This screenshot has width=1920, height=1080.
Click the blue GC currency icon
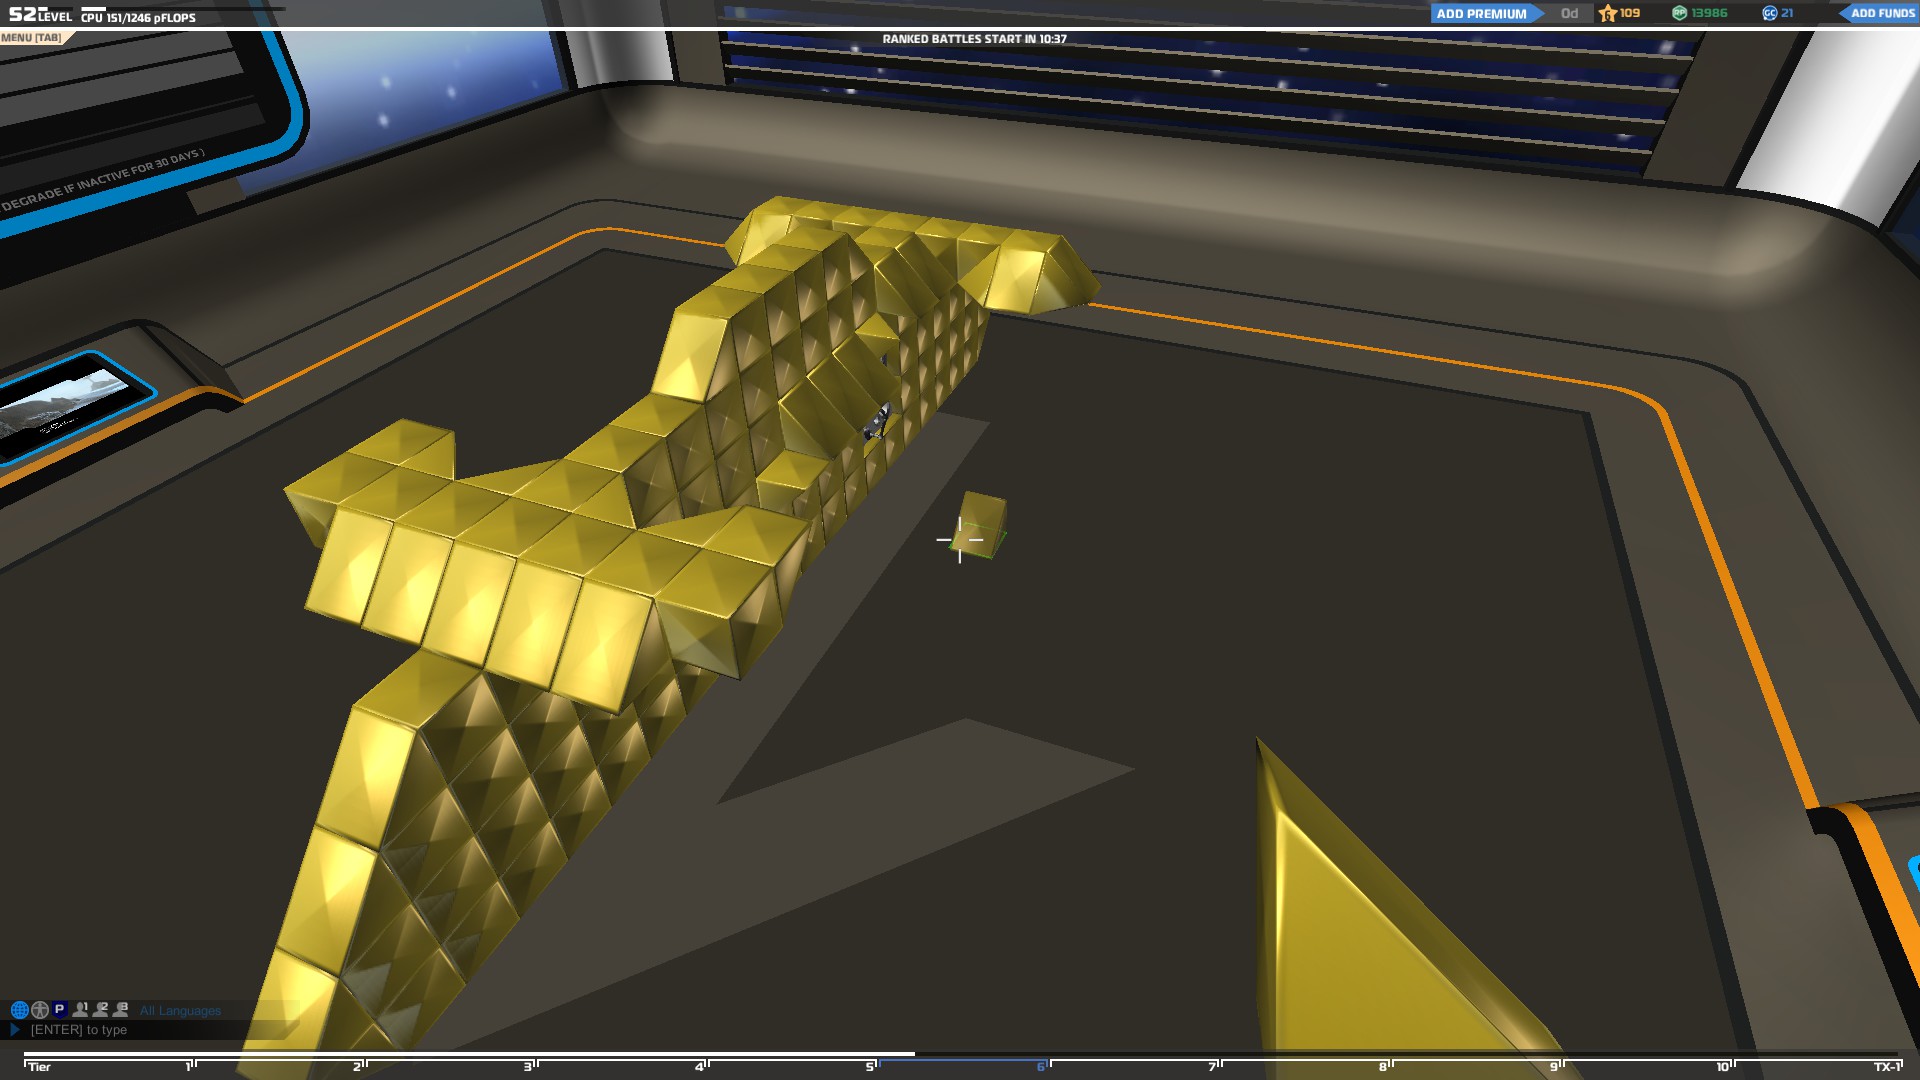(1769, 13)
